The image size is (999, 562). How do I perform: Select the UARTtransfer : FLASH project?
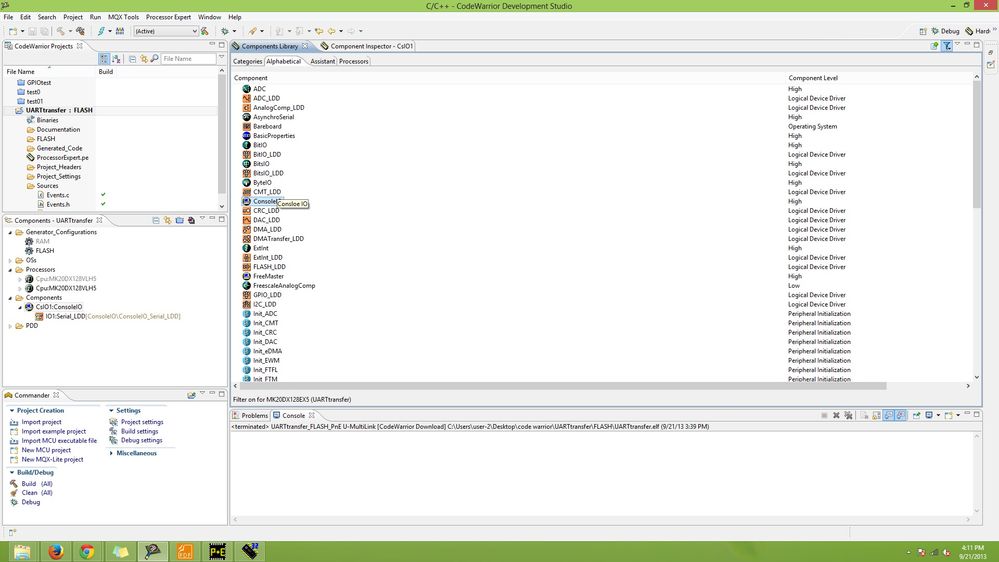coord(59,110)
